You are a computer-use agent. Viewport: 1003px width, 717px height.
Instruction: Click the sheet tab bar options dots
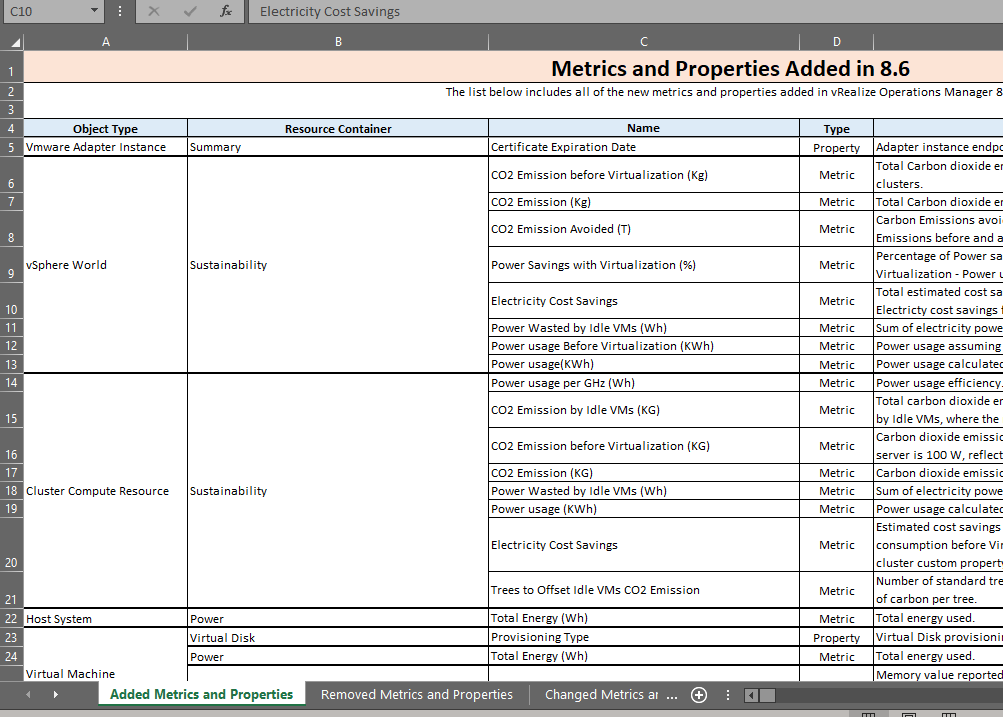click(727, 695)
